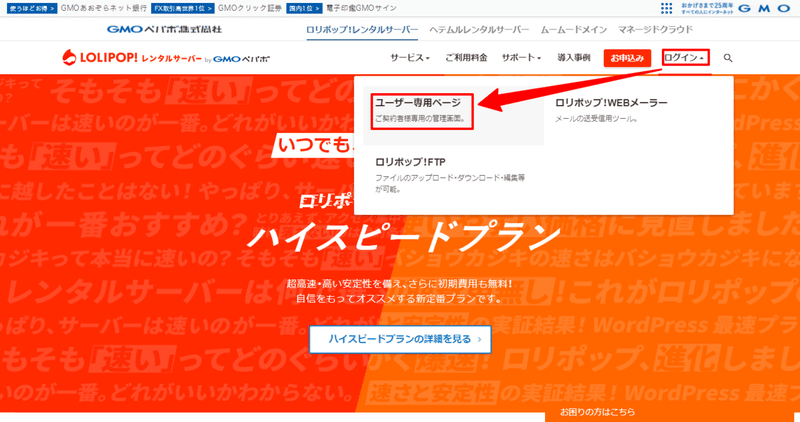800x422 pixels.
Task: Select ロリポップ!WEBメーラー login option
Action: 611,103
